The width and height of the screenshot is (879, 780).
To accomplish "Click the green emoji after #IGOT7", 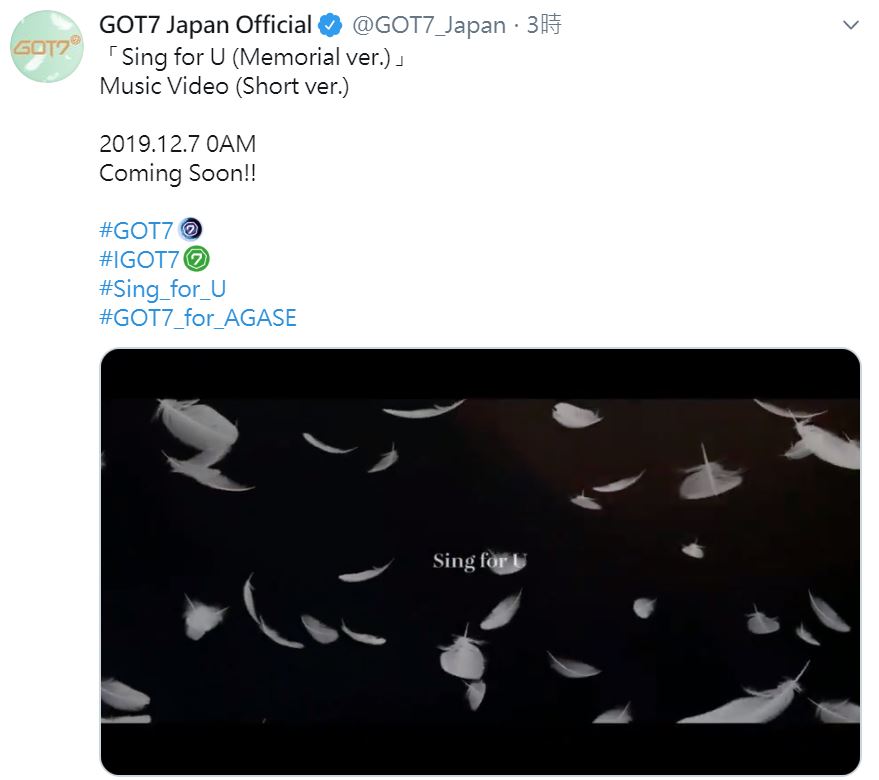I will click(x=196, y=260).
